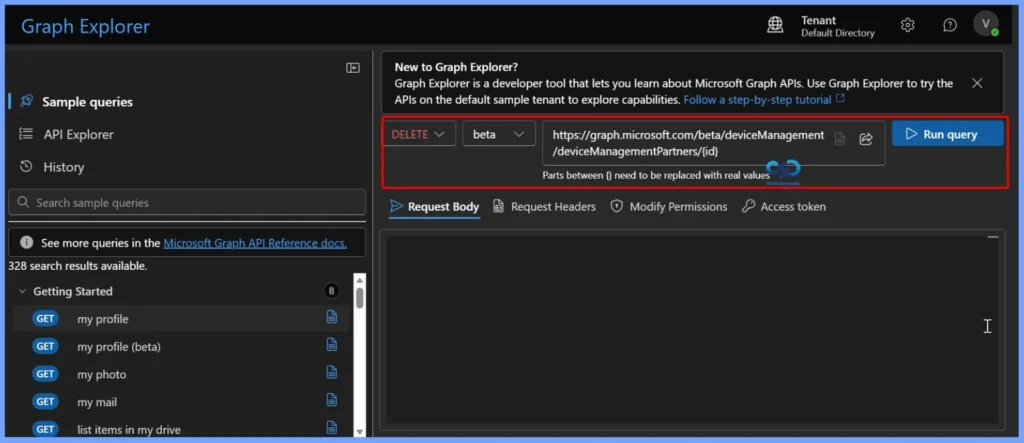This screenshot has height=443, width=1024.
Task: Minimize the request body editor dash icon
Action: 993,237
